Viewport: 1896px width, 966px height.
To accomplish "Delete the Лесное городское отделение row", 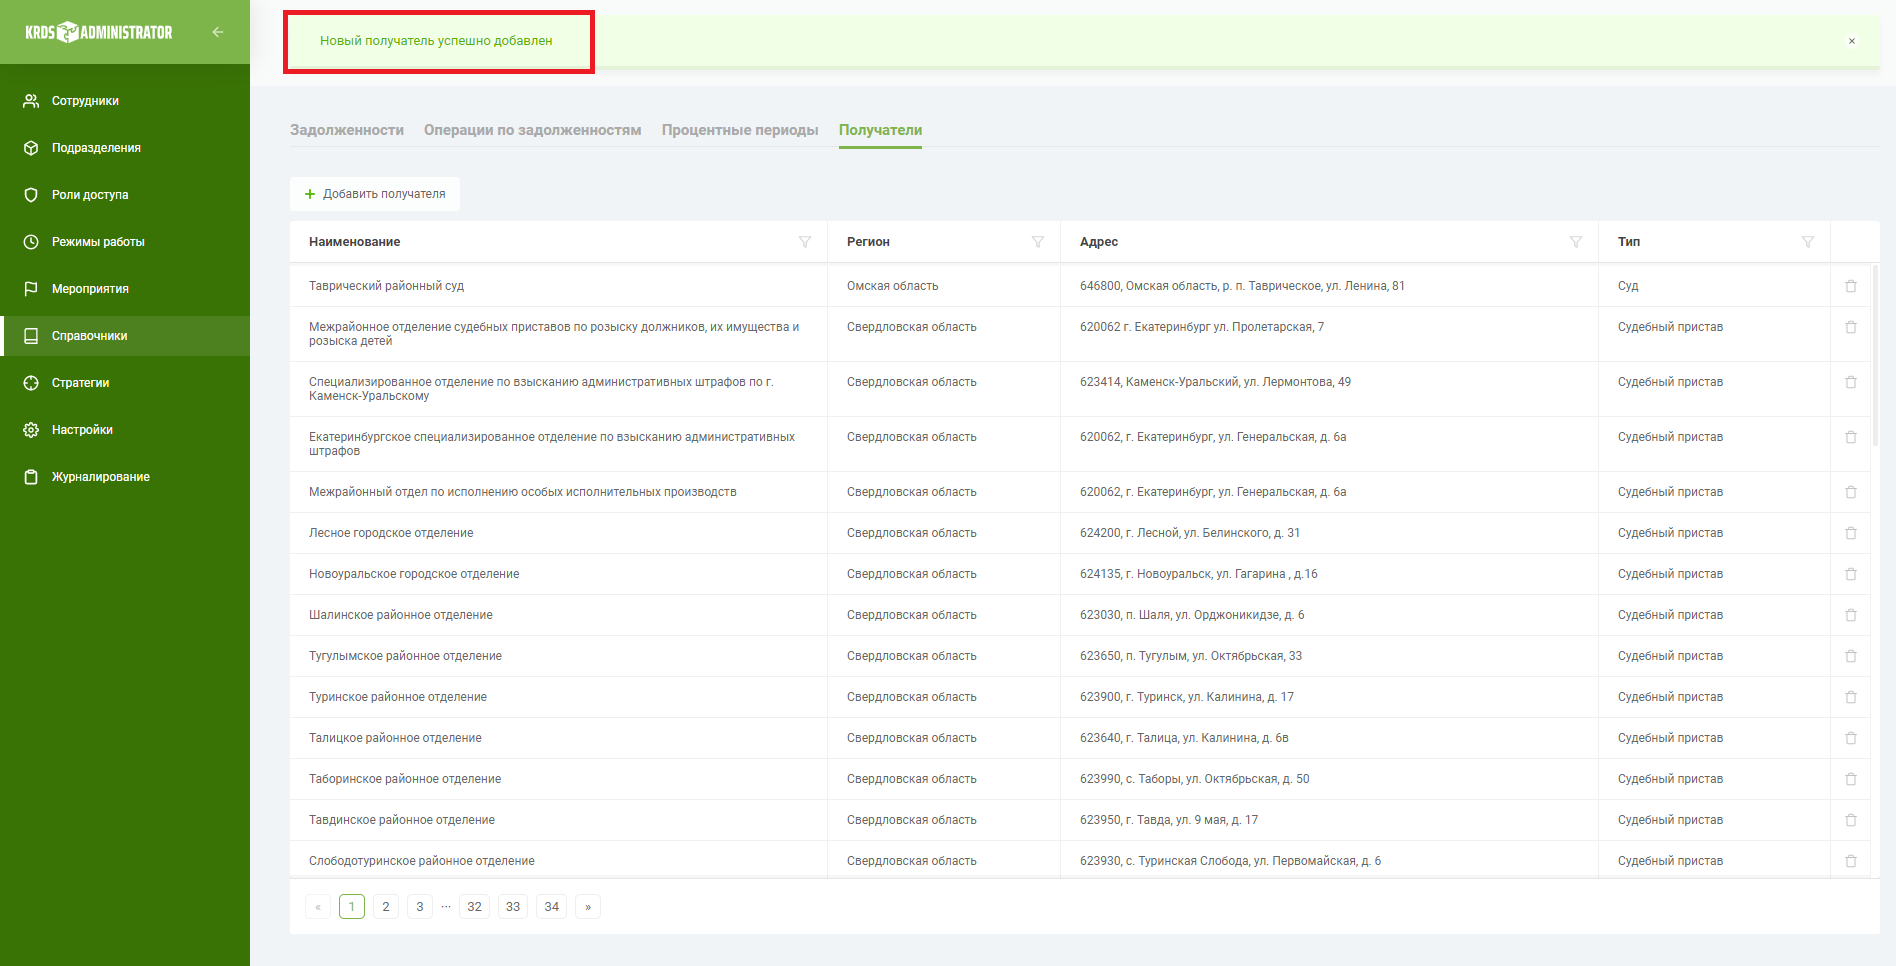I will pyautogui.click(x=1851, y=533).
